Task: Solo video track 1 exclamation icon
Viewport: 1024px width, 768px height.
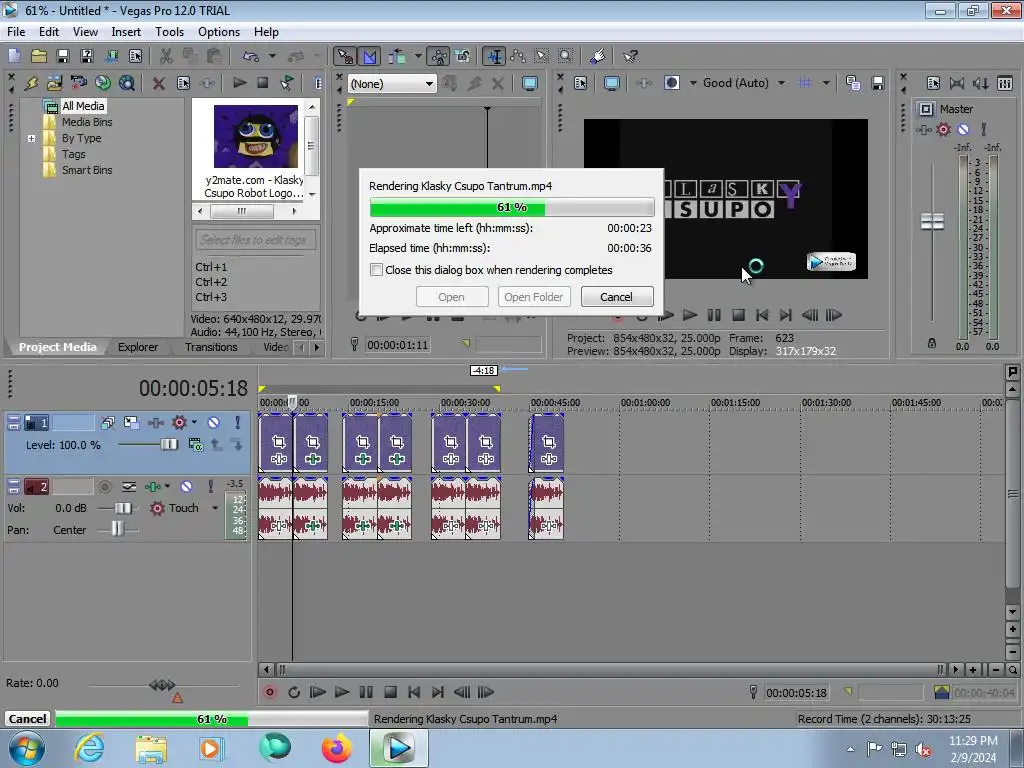Action: 238,423
